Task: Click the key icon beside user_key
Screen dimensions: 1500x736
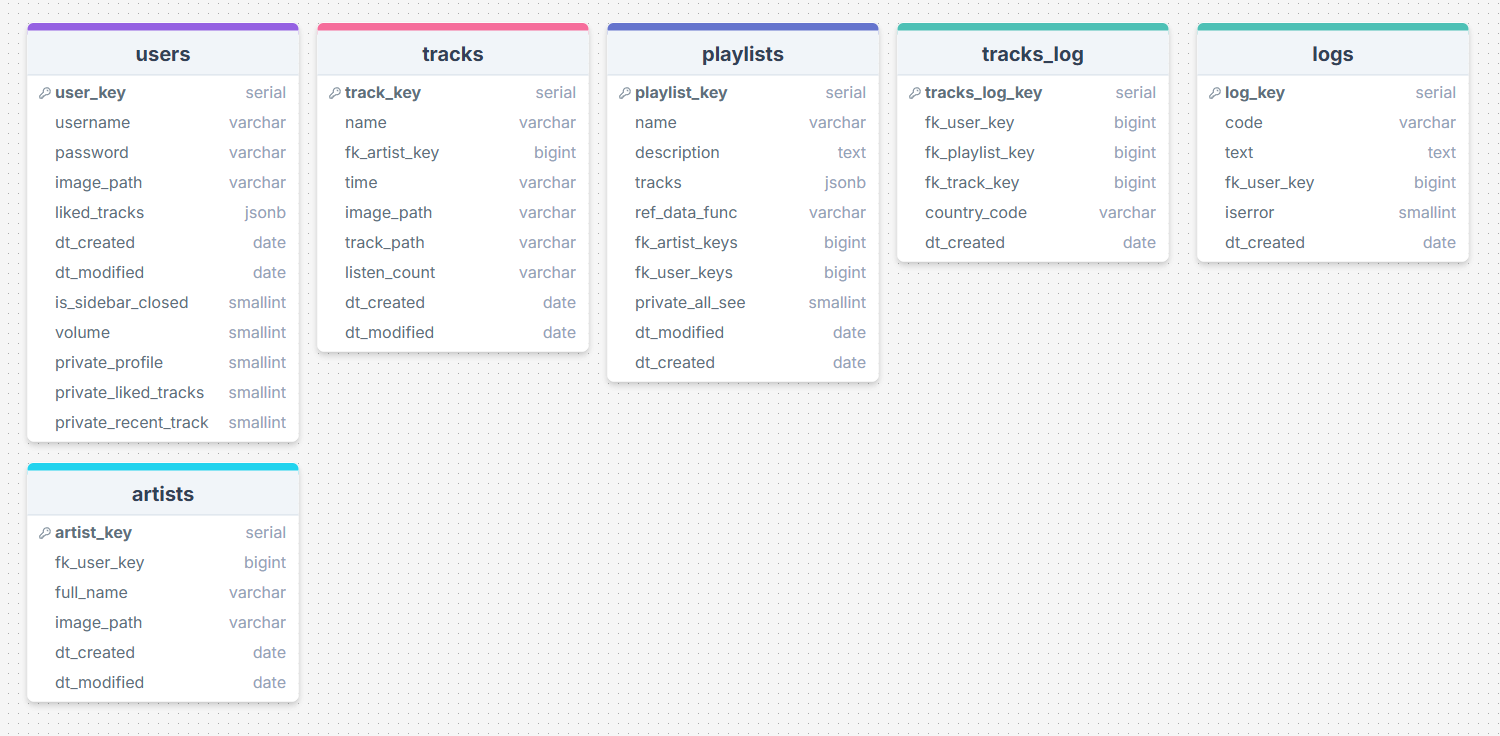Action: (44, 93)
